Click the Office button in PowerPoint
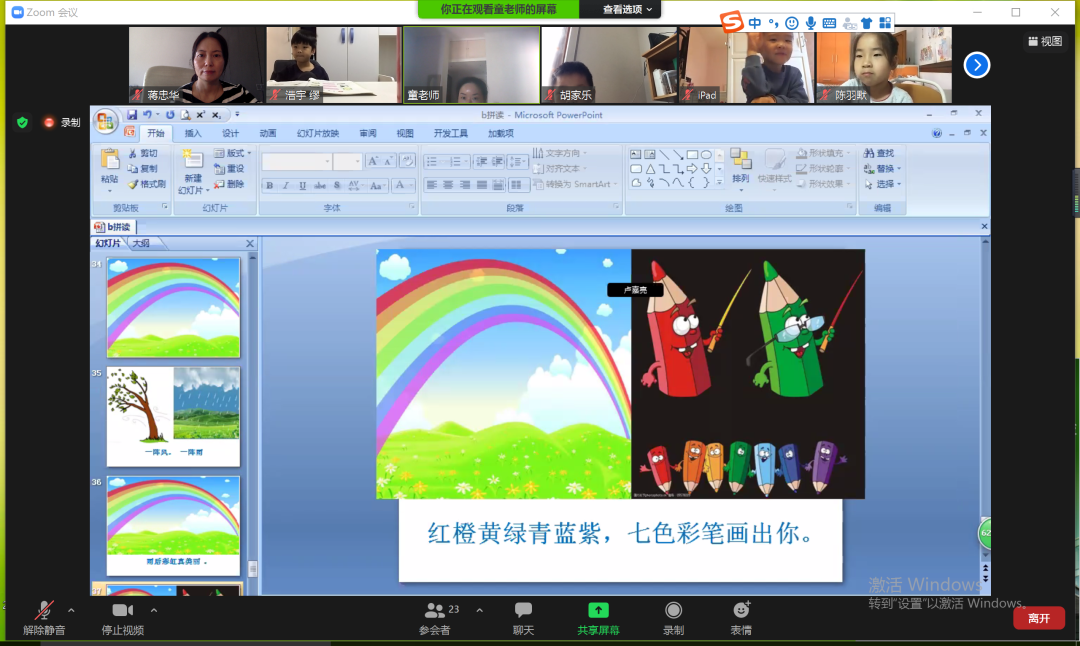This screenshot has height=646, width=1080. click(x=105, y=122)
